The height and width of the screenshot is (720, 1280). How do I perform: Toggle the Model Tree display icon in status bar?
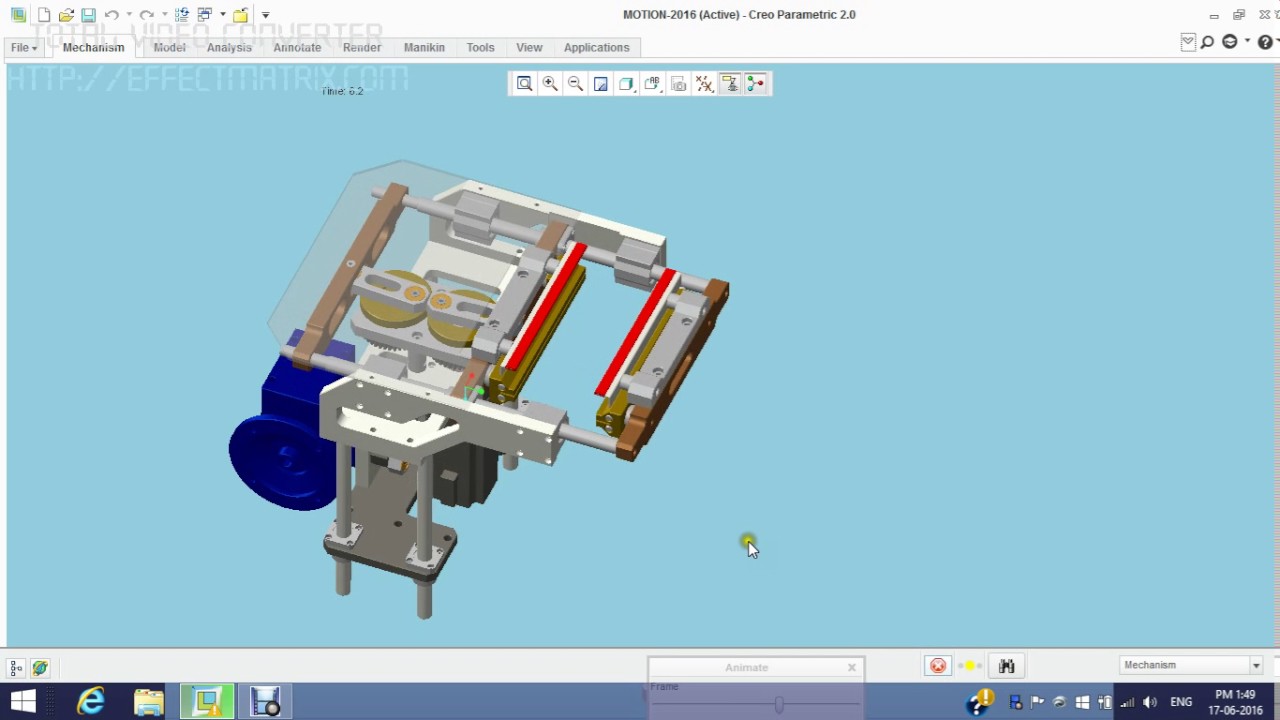[16, 668]
